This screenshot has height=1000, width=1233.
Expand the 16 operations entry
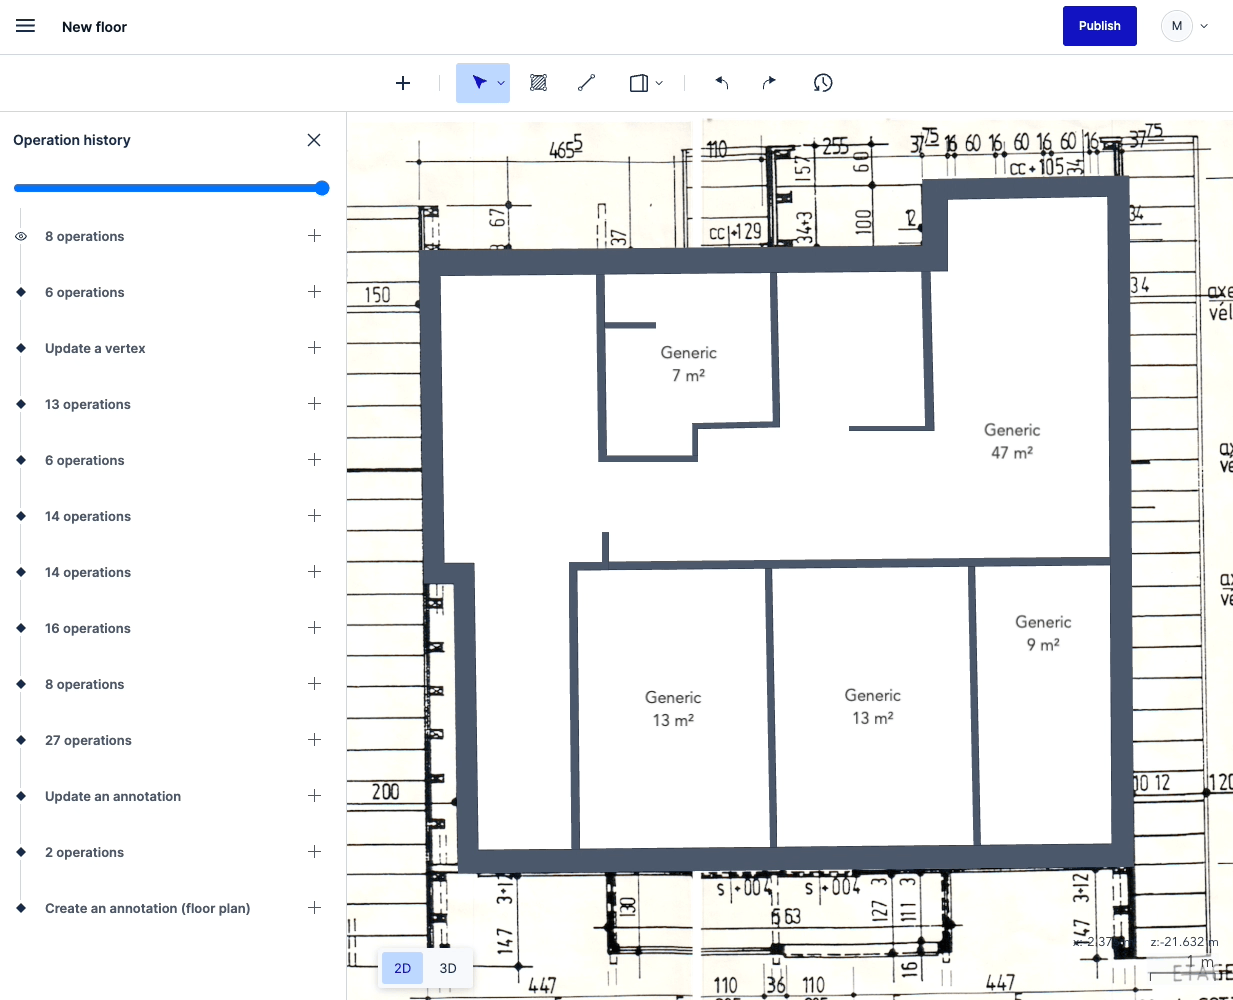pyautogui.click(x=314, y=628)
